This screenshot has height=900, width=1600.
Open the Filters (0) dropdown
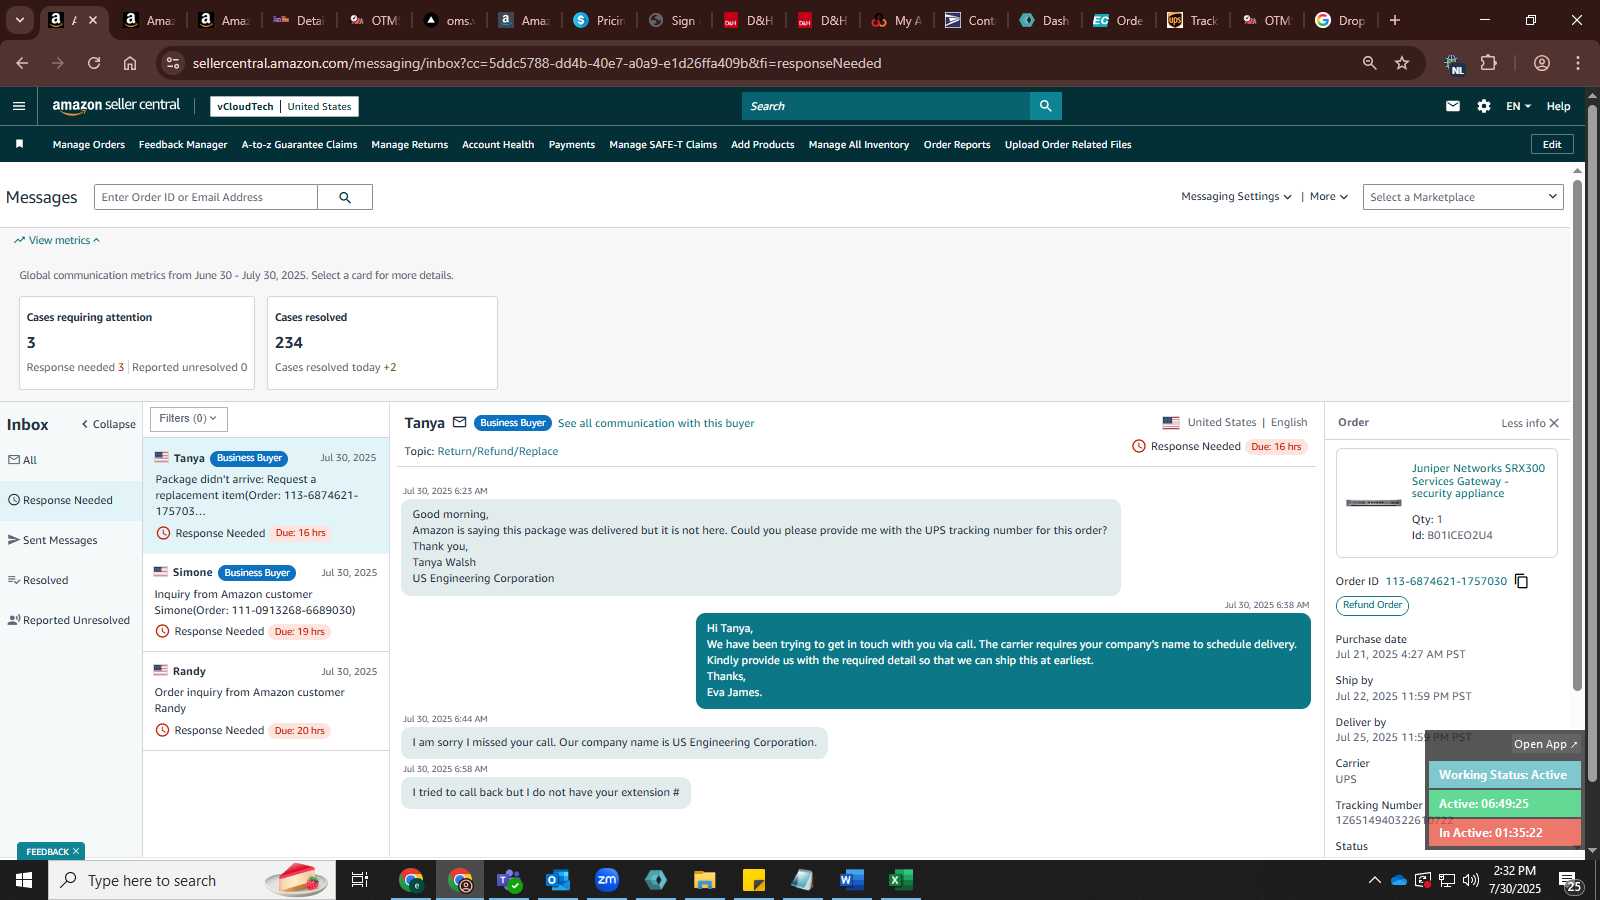click(189, 419)
